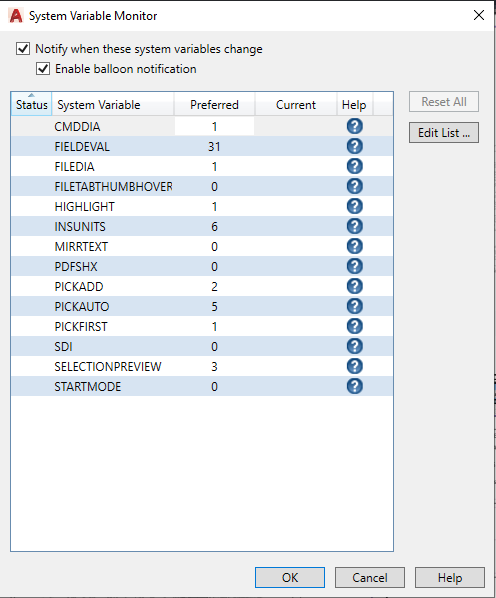
Task: Select the PICKADD row
Action: pos(202,286)
